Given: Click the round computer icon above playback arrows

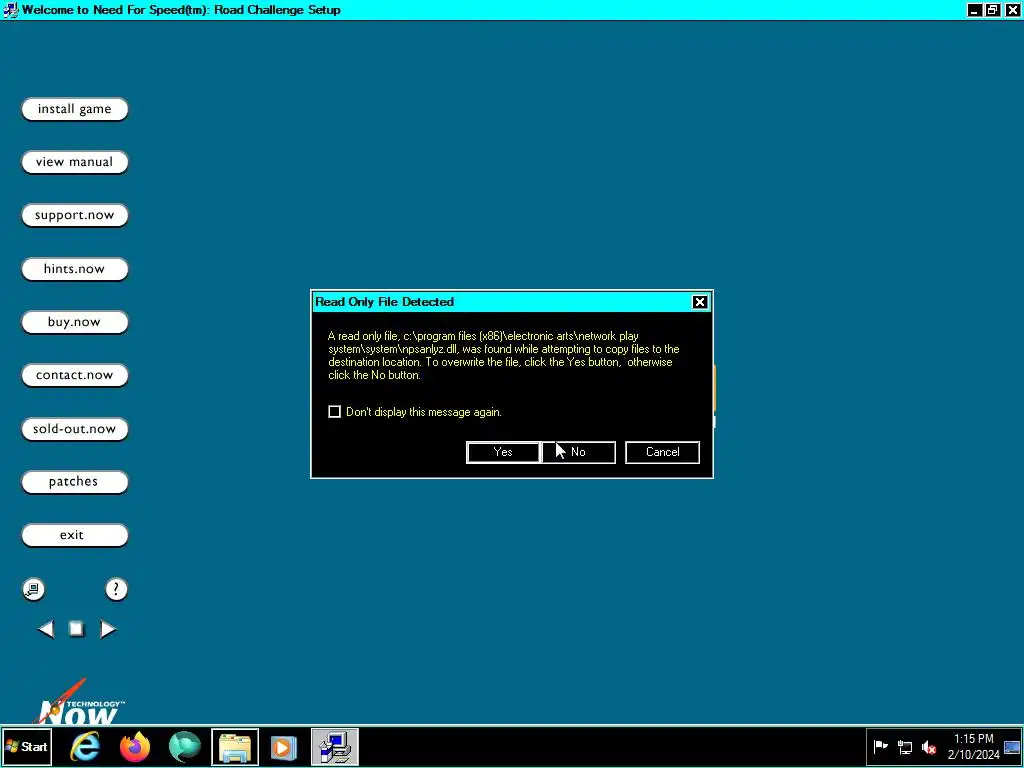Looking at the screenshot, I should (x=33, y=589).
